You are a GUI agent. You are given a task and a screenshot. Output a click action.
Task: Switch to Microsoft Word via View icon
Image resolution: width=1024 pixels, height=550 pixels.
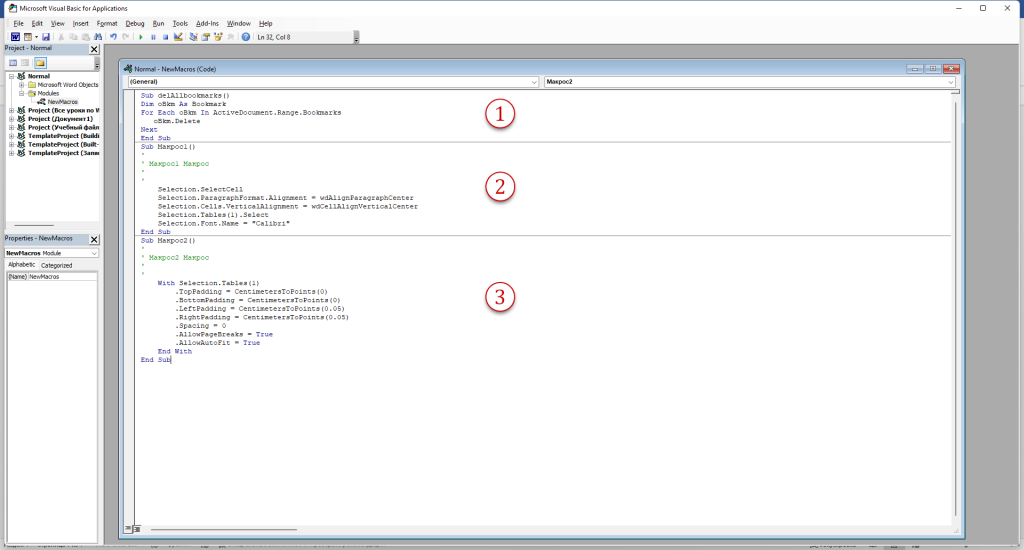tap(15, 37)
